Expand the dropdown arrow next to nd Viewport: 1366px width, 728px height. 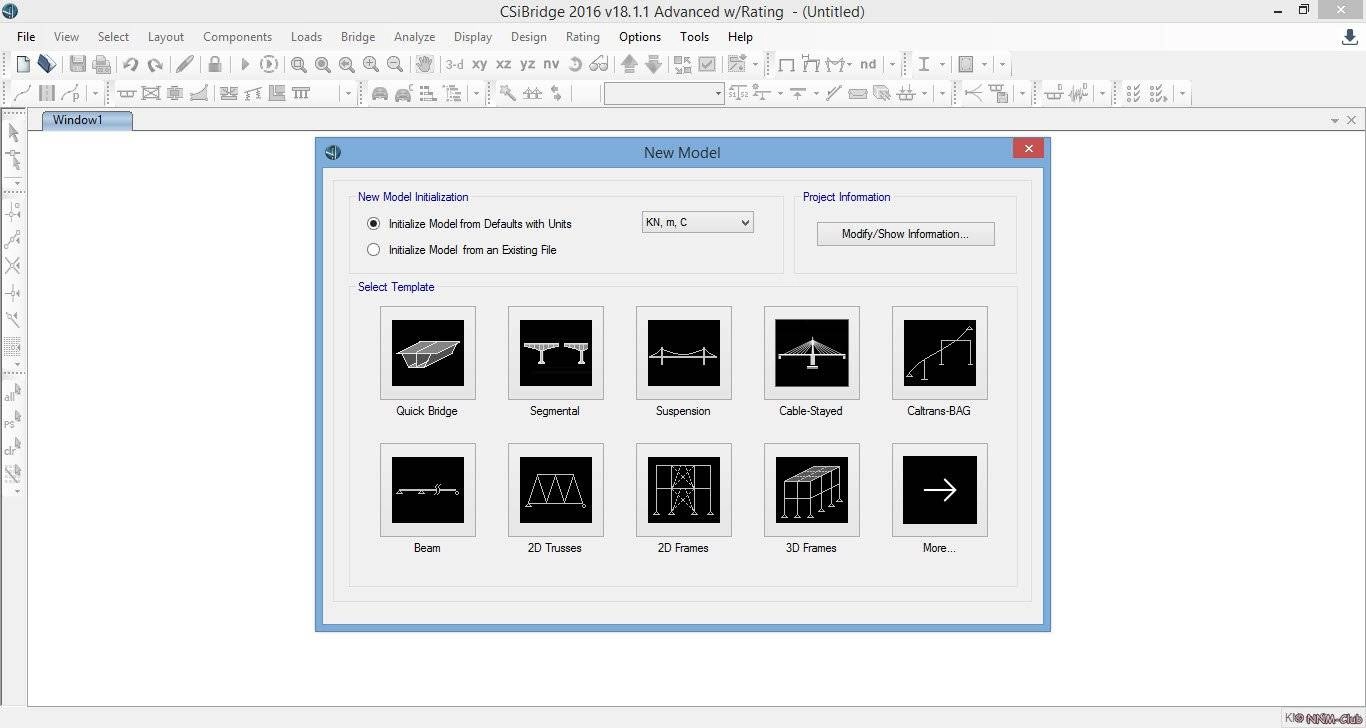[892, 64]
